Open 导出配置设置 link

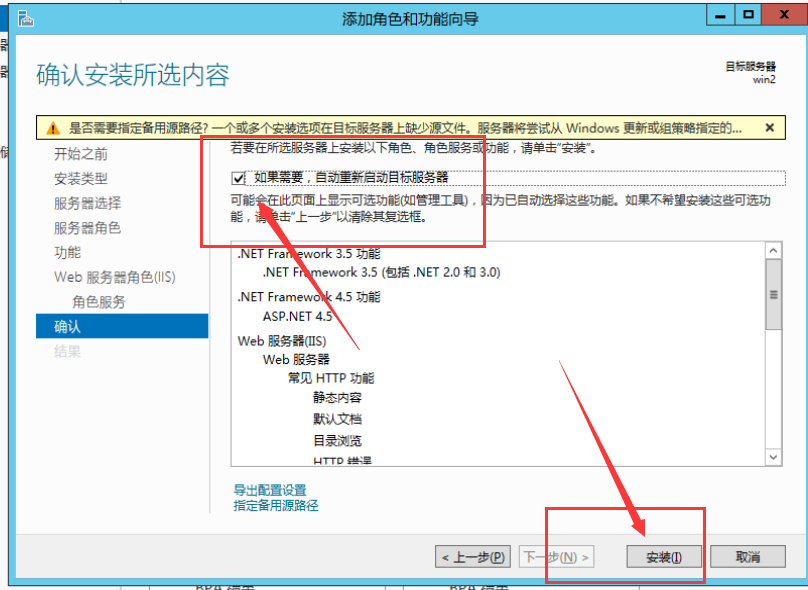[x=270, y=490]
